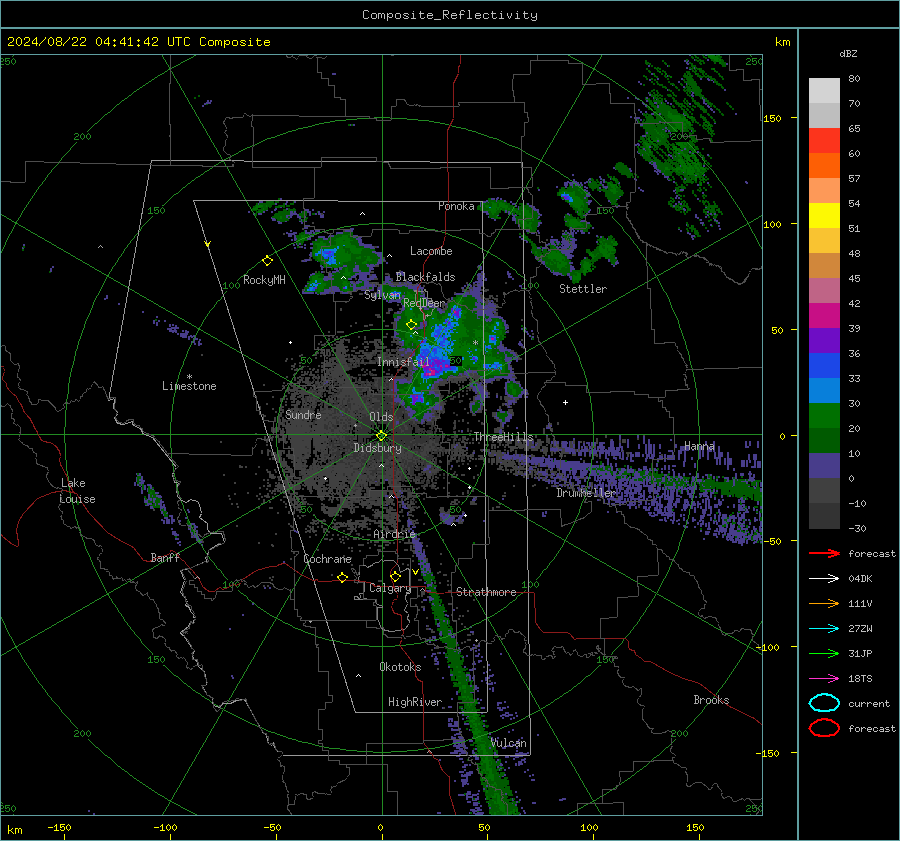Click the Ponoka city label
The height and width of the screenshot is (841, 900).
[x=456, y=206]
